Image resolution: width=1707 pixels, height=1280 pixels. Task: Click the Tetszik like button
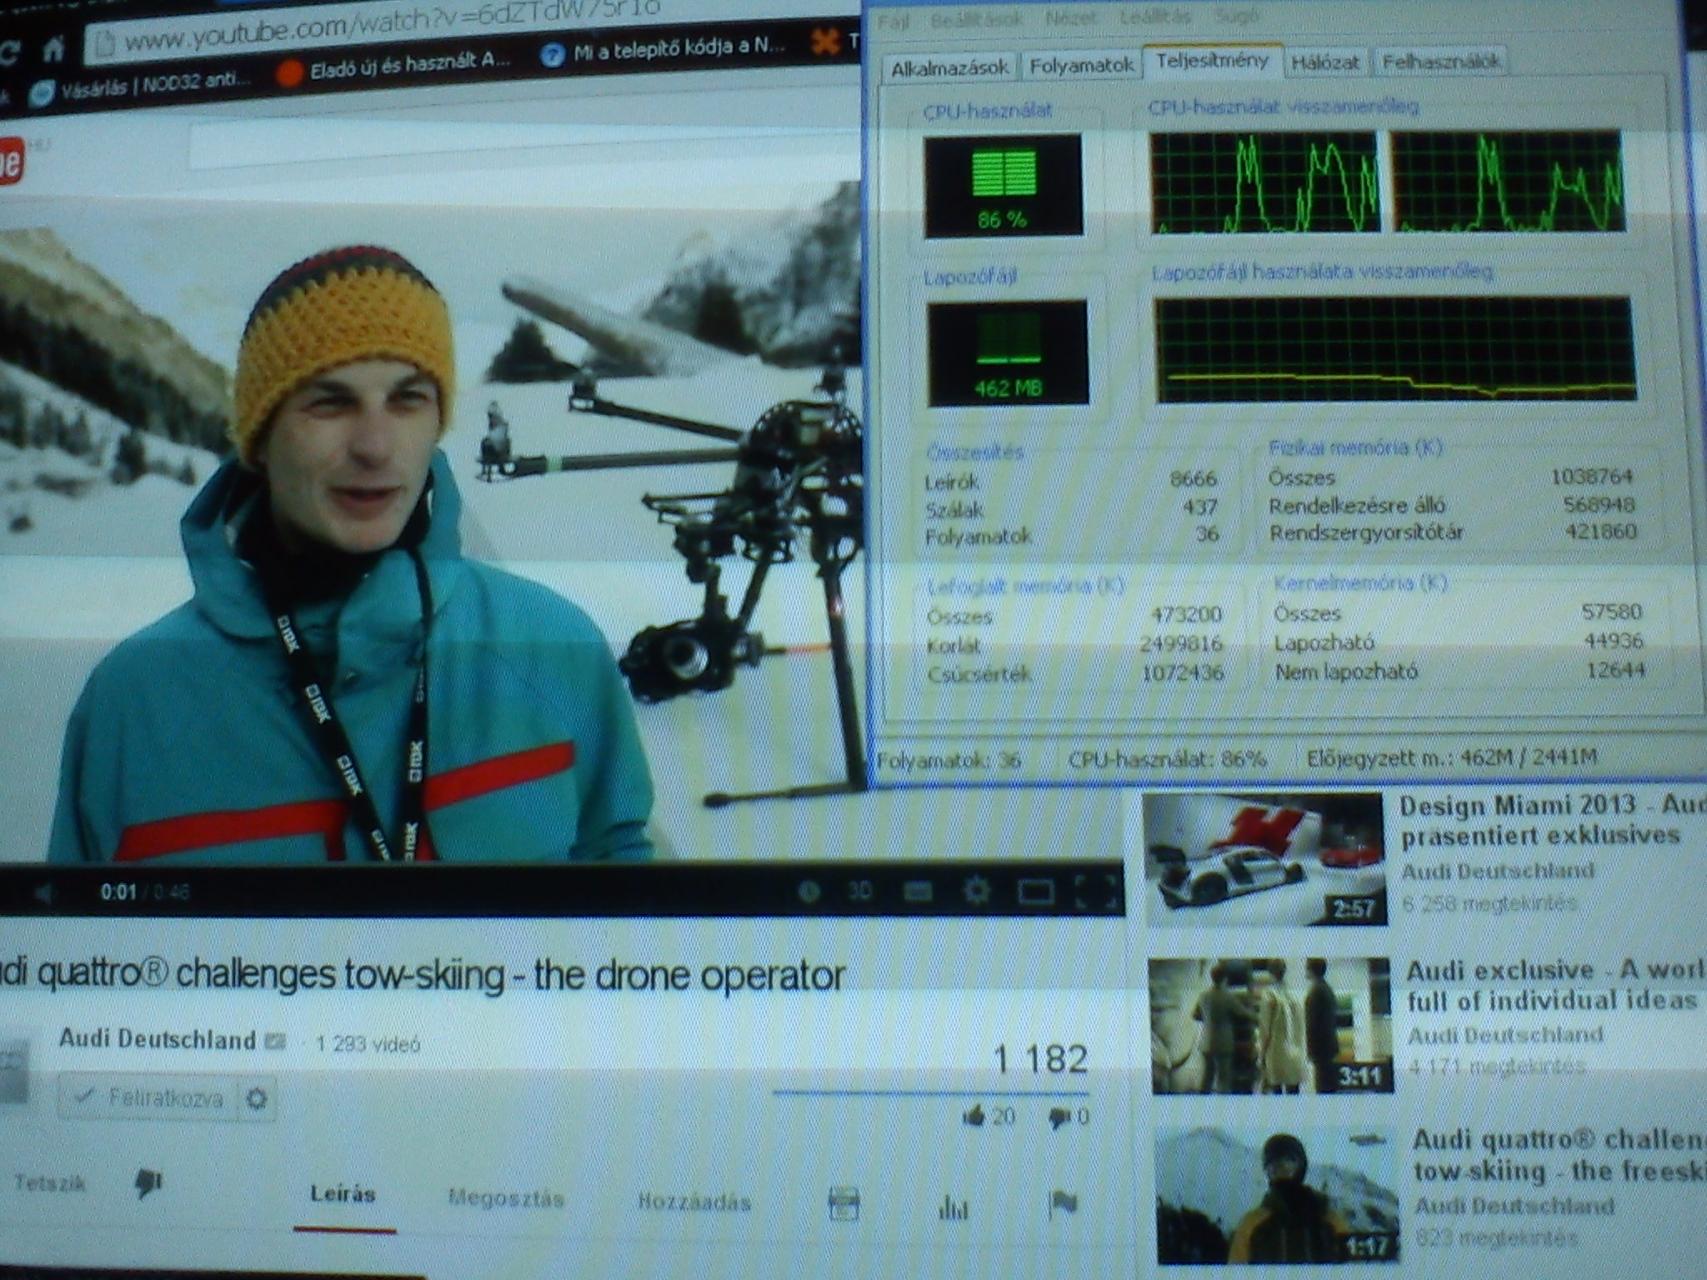49,1183
